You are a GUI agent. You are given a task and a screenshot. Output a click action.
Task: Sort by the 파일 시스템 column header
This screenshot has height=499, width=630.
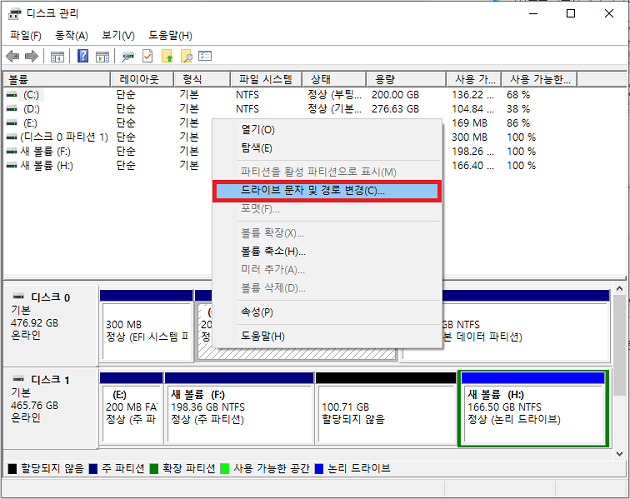tap(266, 80)
